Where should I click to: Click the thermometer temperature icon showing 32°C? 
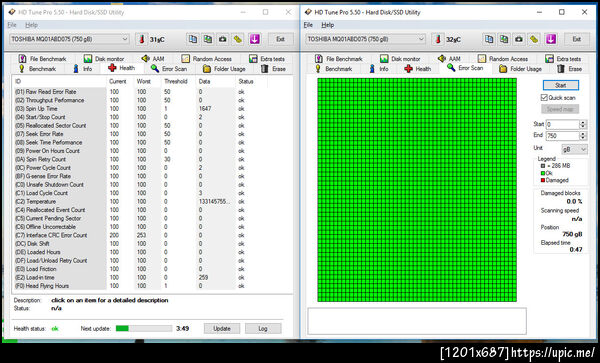pyautogui.click(x=438, y=39)
